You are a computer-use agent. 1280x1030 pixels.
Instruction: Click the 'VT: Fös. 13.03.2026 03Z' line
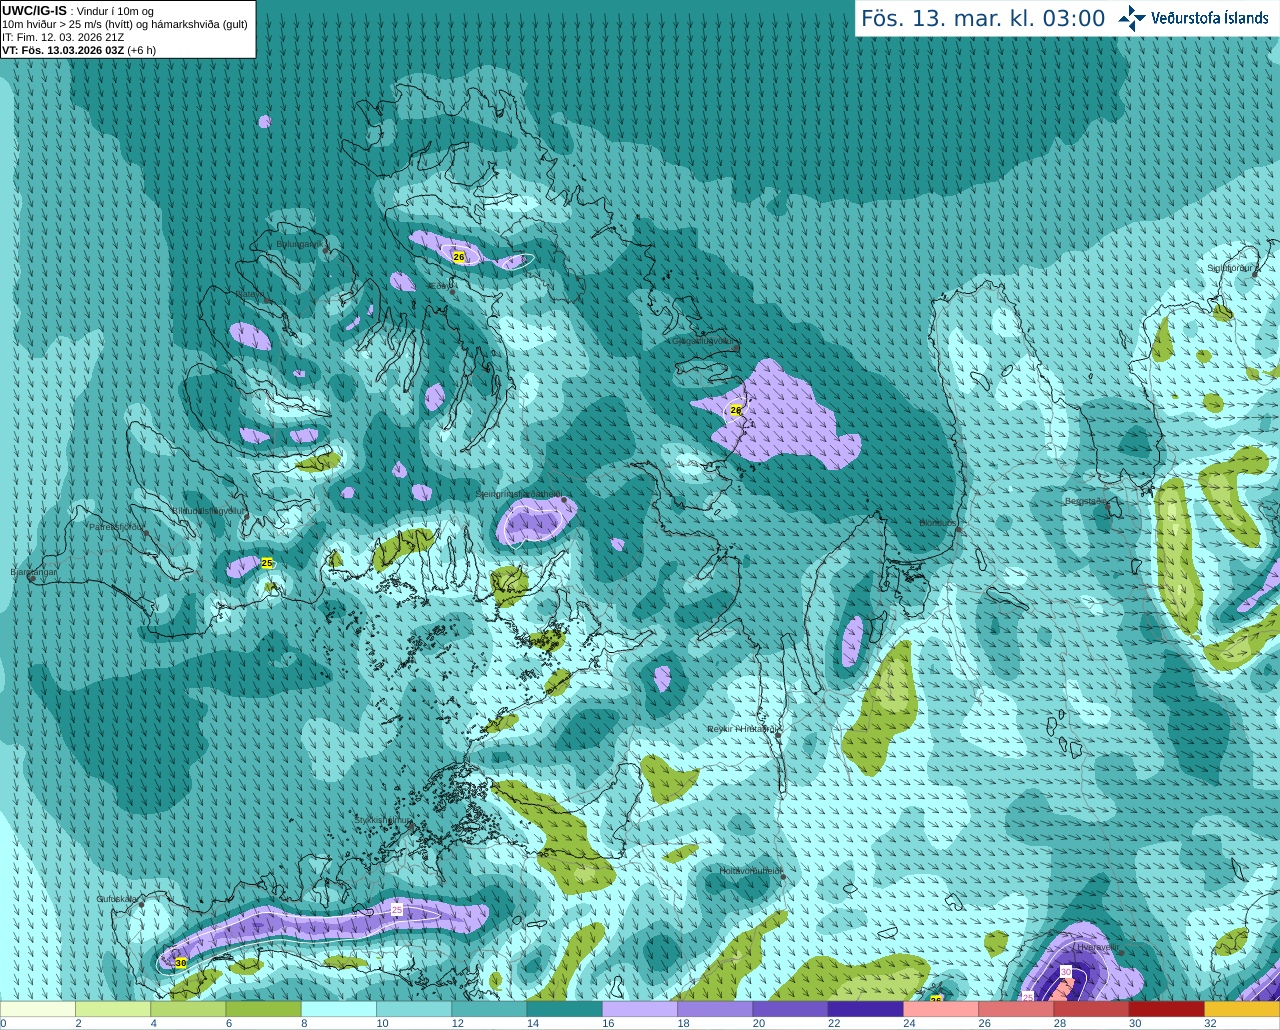(x=79, y=50)
